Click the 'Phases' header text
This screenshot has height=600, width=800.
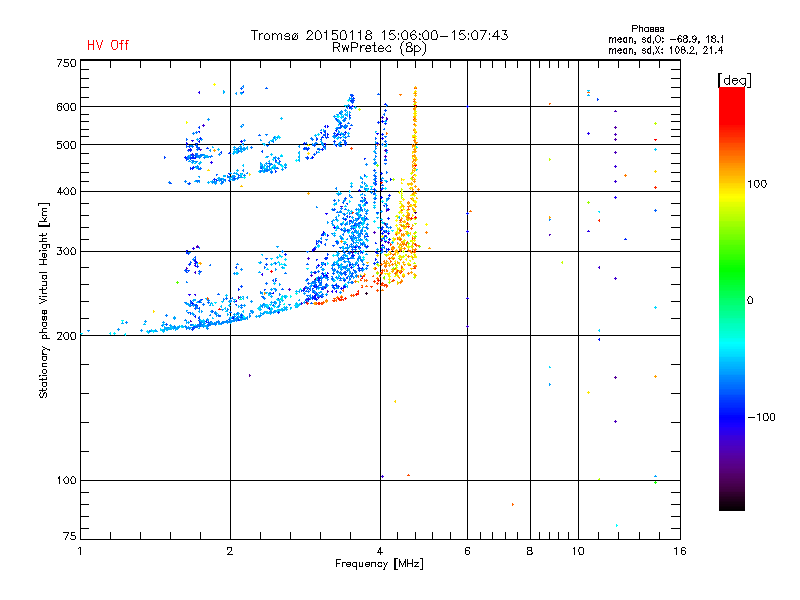647,29
